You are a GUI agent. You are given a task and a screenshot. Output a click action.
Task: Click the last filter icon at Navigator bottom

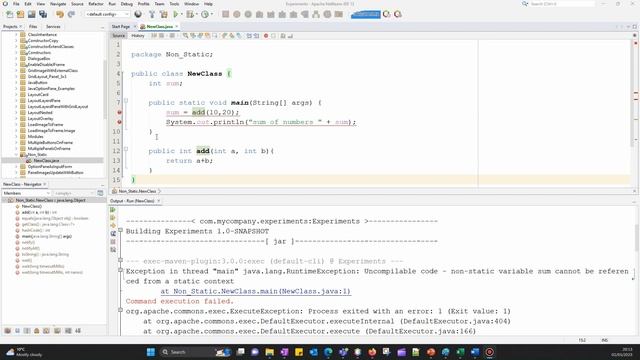tap(78, 331)
